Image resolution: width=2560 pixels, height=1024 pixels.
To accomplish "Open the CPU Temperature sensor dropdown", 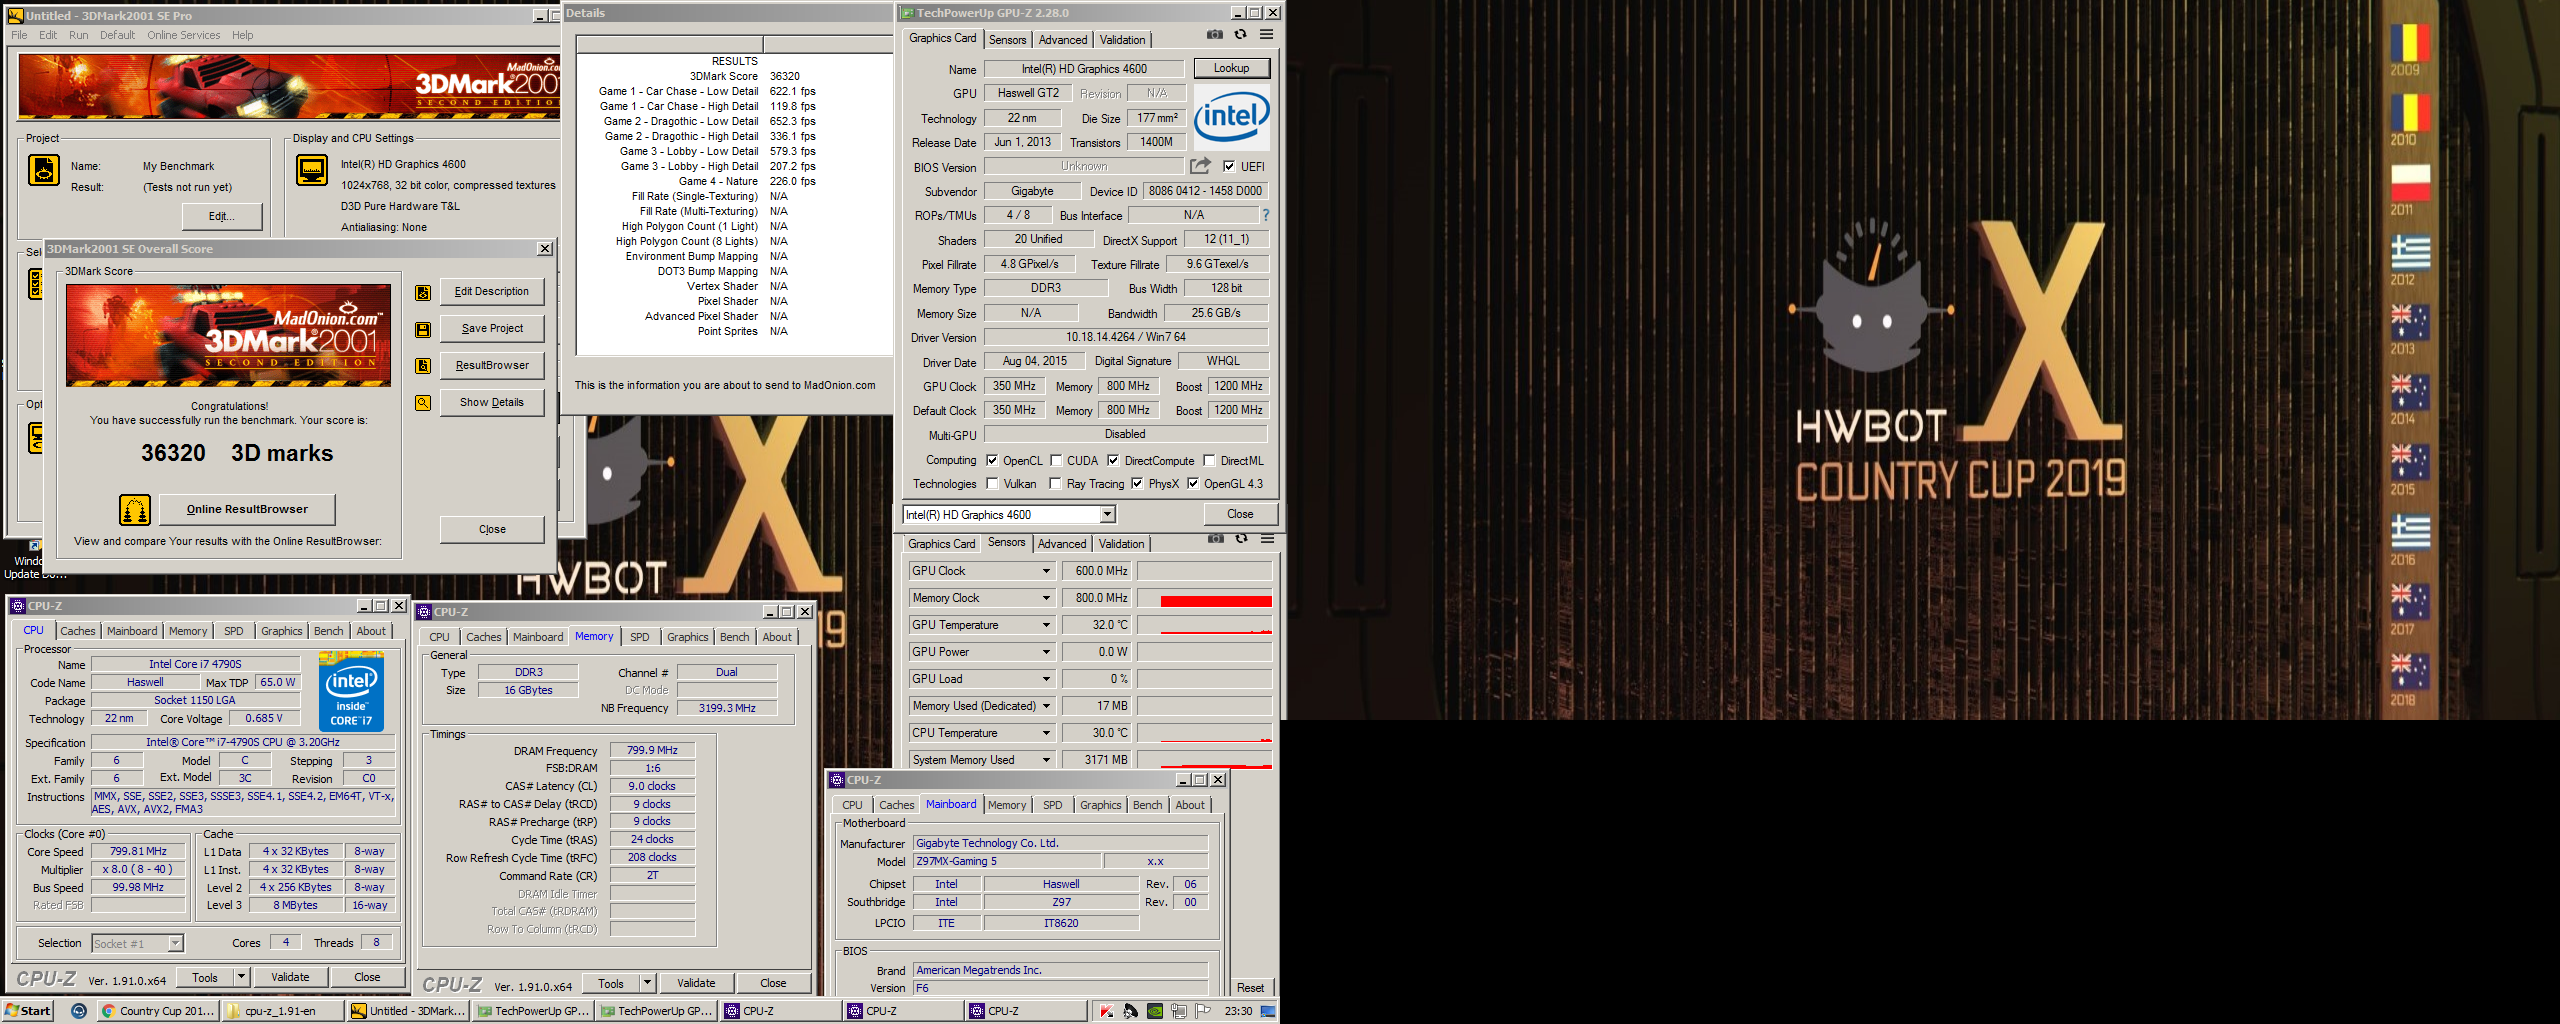I will [x=1046, y=733].
